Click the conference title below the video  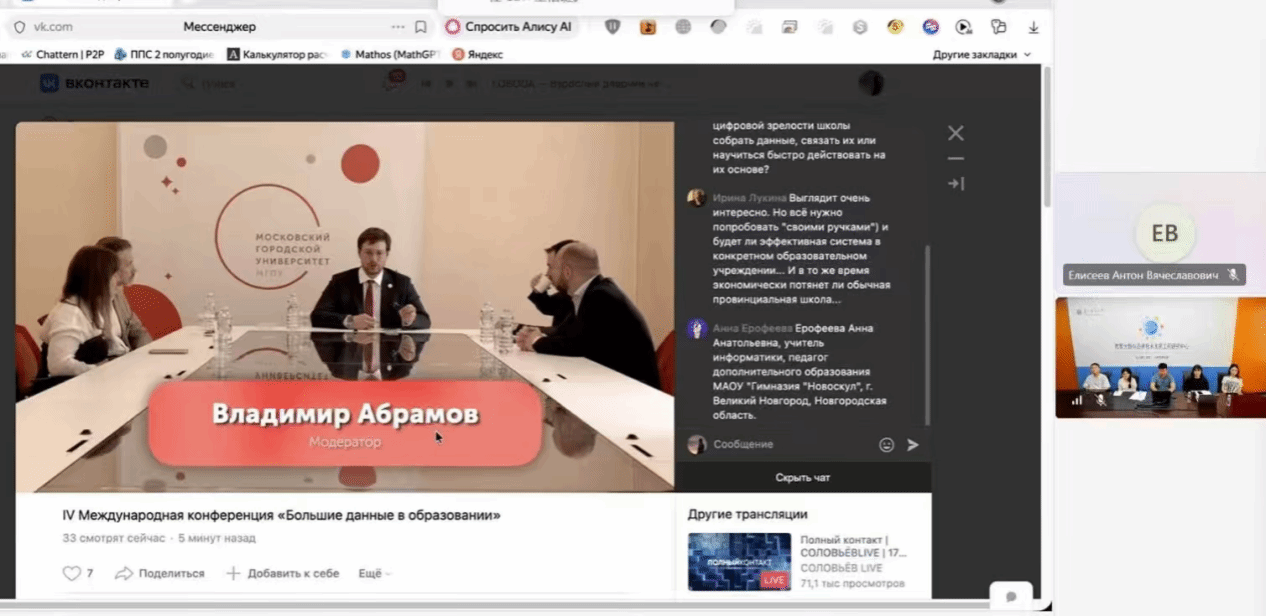click(281, 516)
